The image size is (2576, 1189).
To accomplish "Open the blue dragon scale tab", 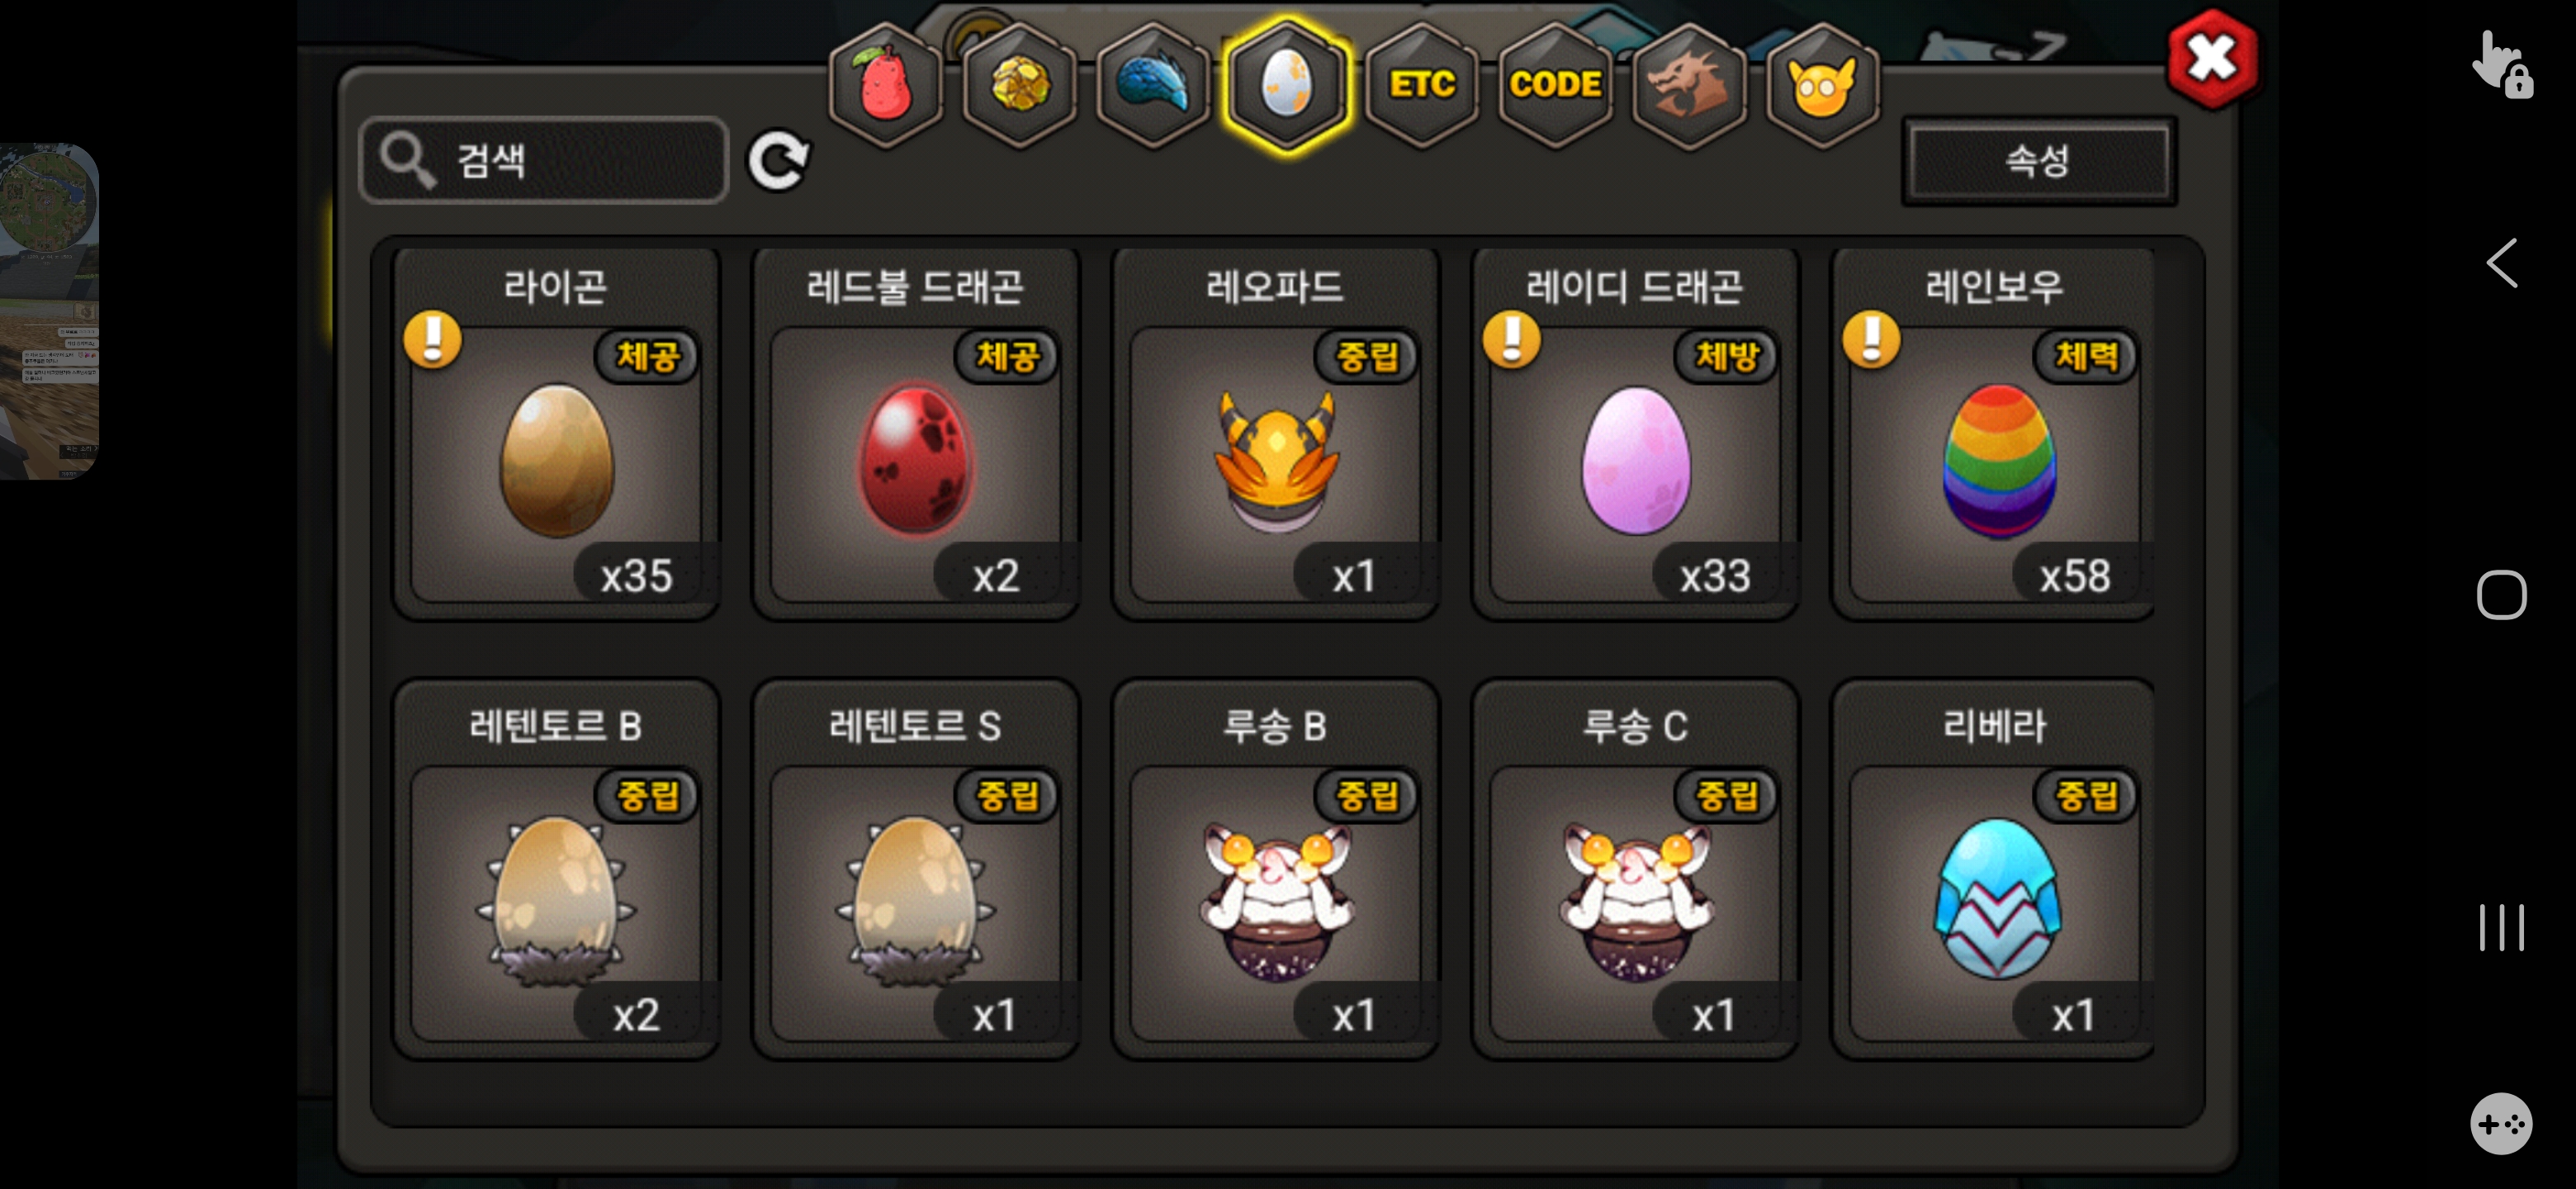I will tap(1153, 85).
